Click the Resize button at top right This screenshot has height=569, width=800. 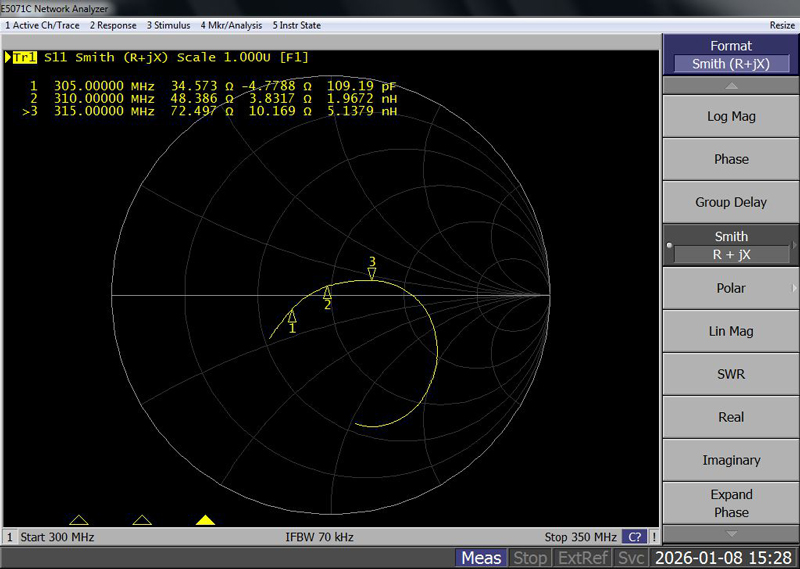(x=782, y=25)
